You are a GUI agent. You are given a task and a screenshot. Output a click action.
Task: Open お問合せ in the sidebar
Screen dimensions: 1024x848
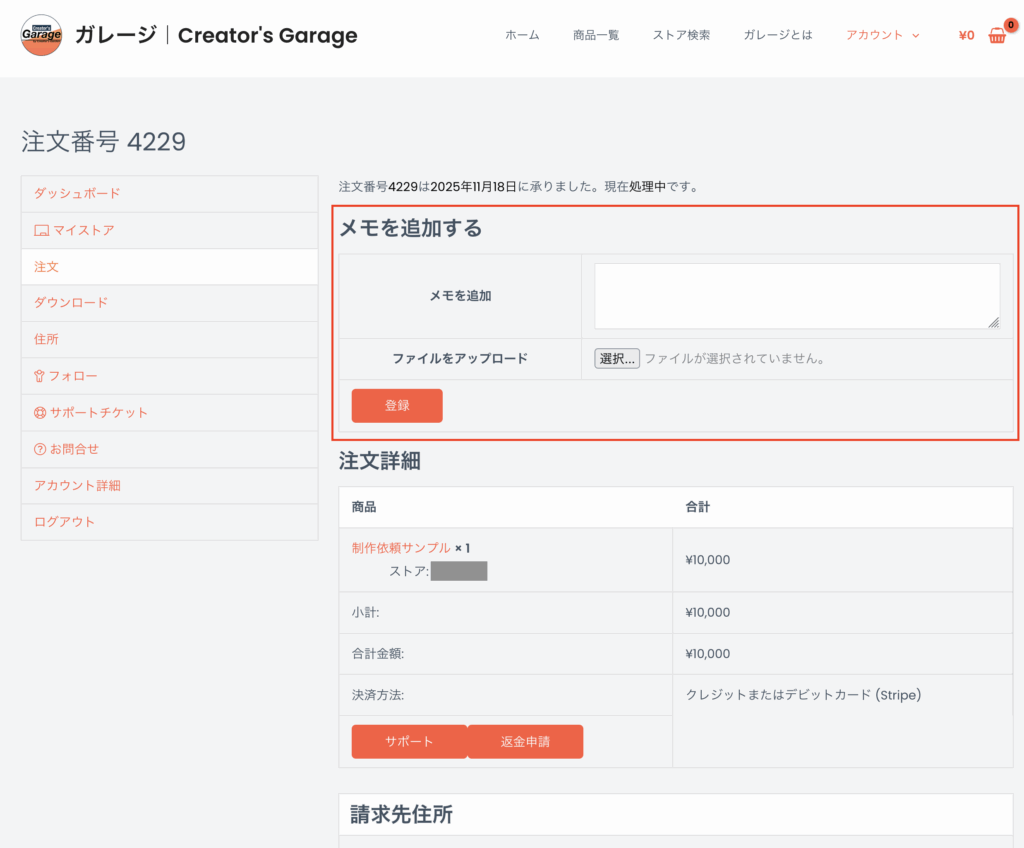tap(74, 449)
